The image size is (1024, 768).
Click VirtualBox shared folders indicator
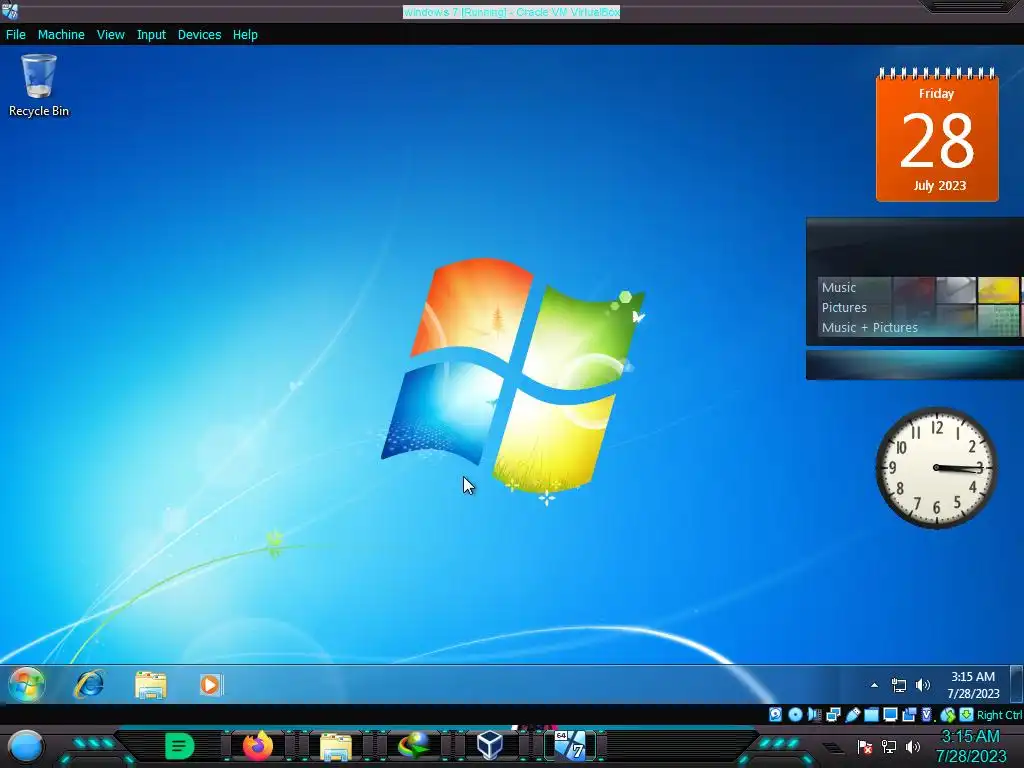coord(871,714)
